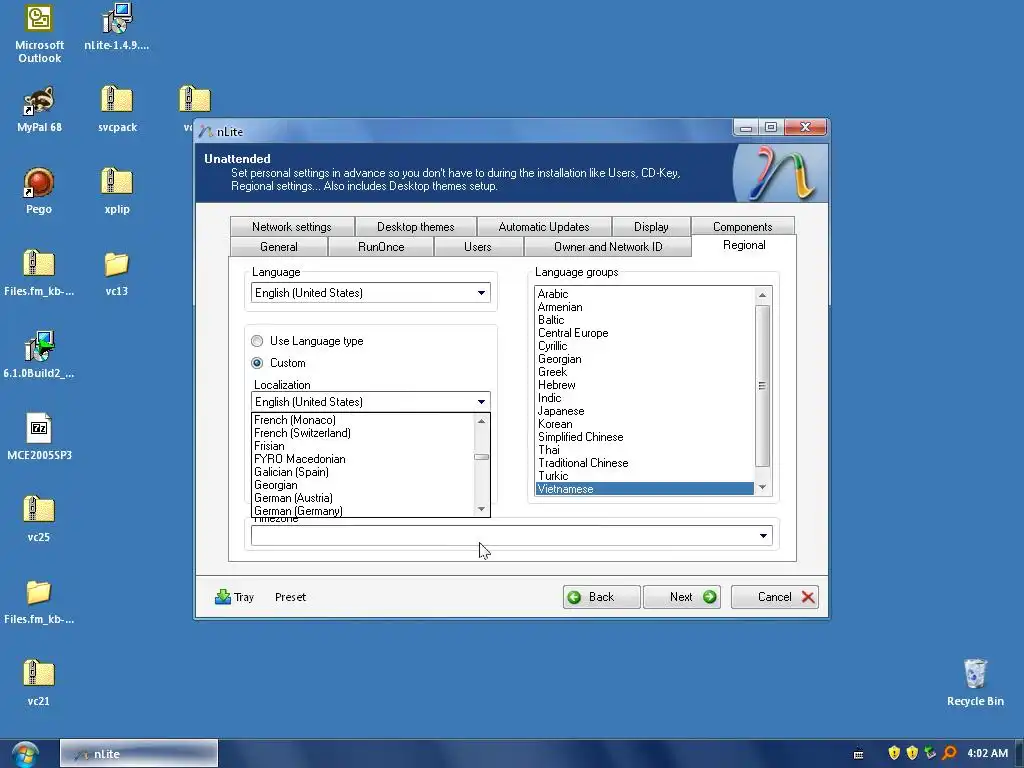Viewport: 1024px width, 768px height.
Task: Choose French (Monaco) in localization list
Action: 362,420
